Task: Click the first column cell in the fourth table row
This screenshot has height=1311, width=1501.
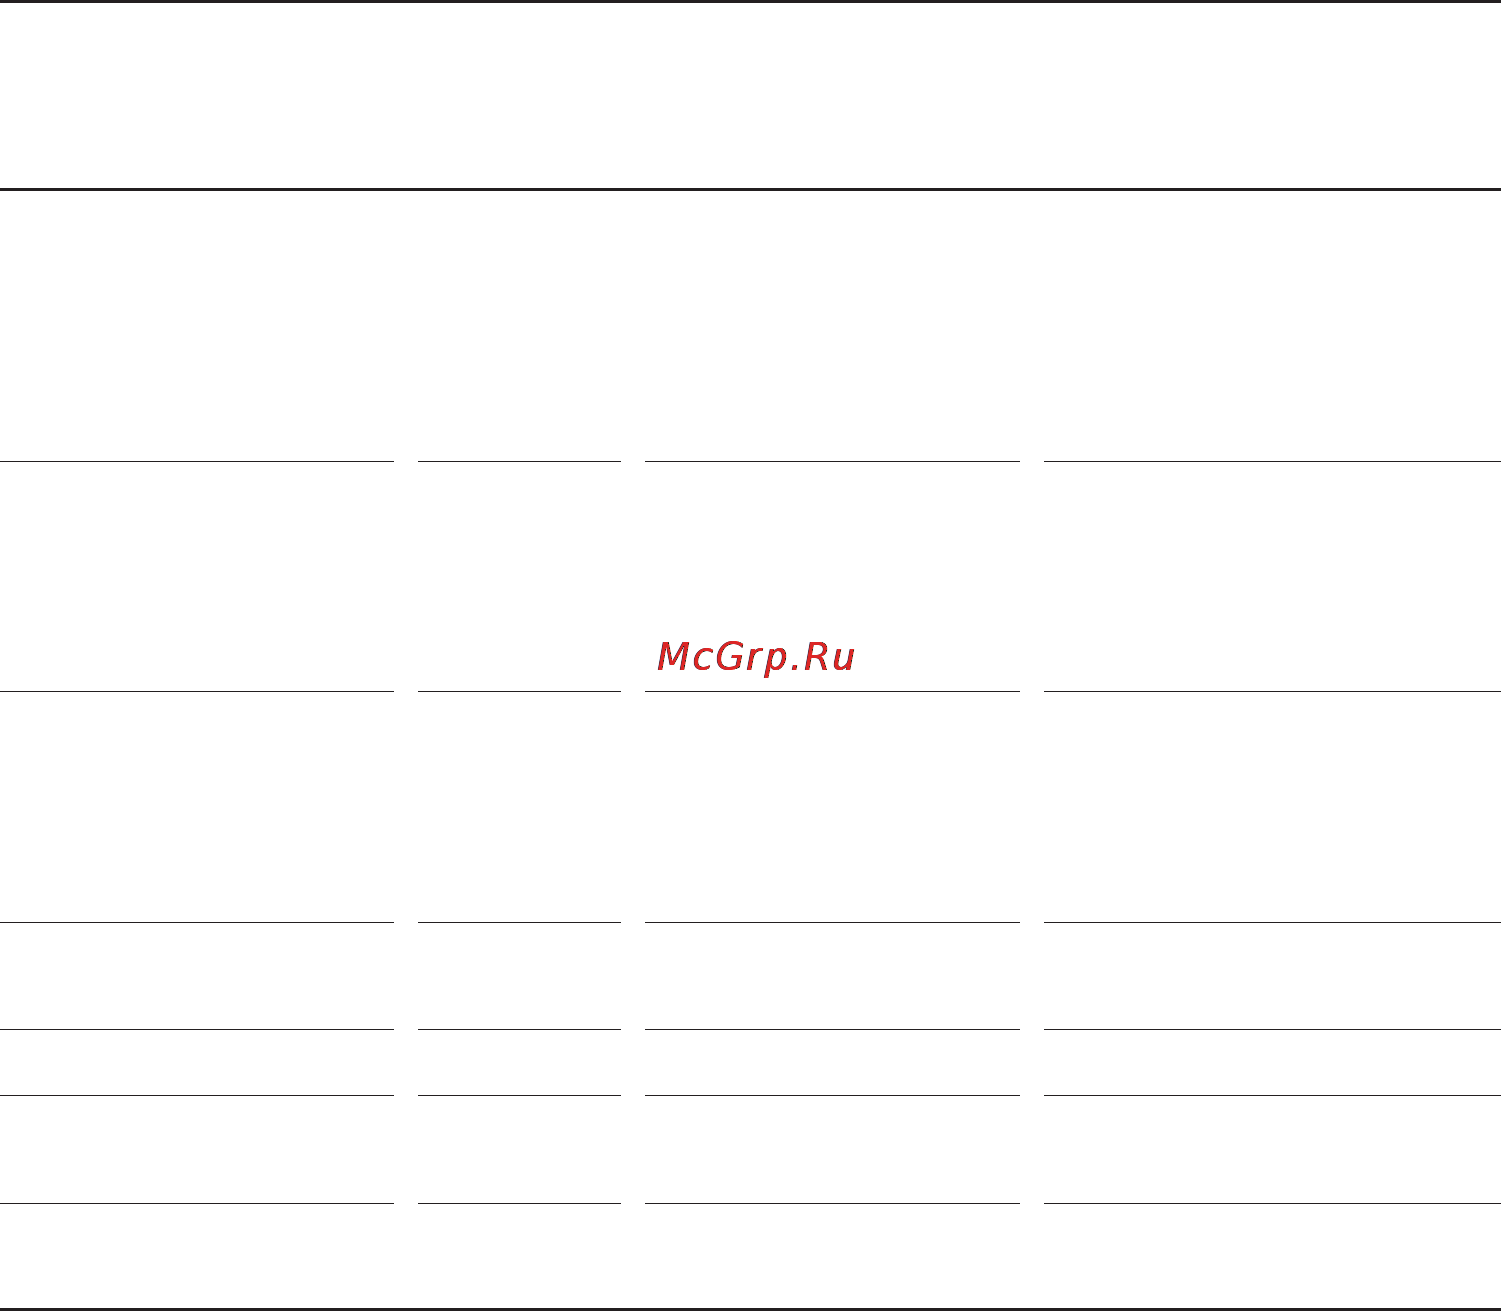Action: point(196,976)
